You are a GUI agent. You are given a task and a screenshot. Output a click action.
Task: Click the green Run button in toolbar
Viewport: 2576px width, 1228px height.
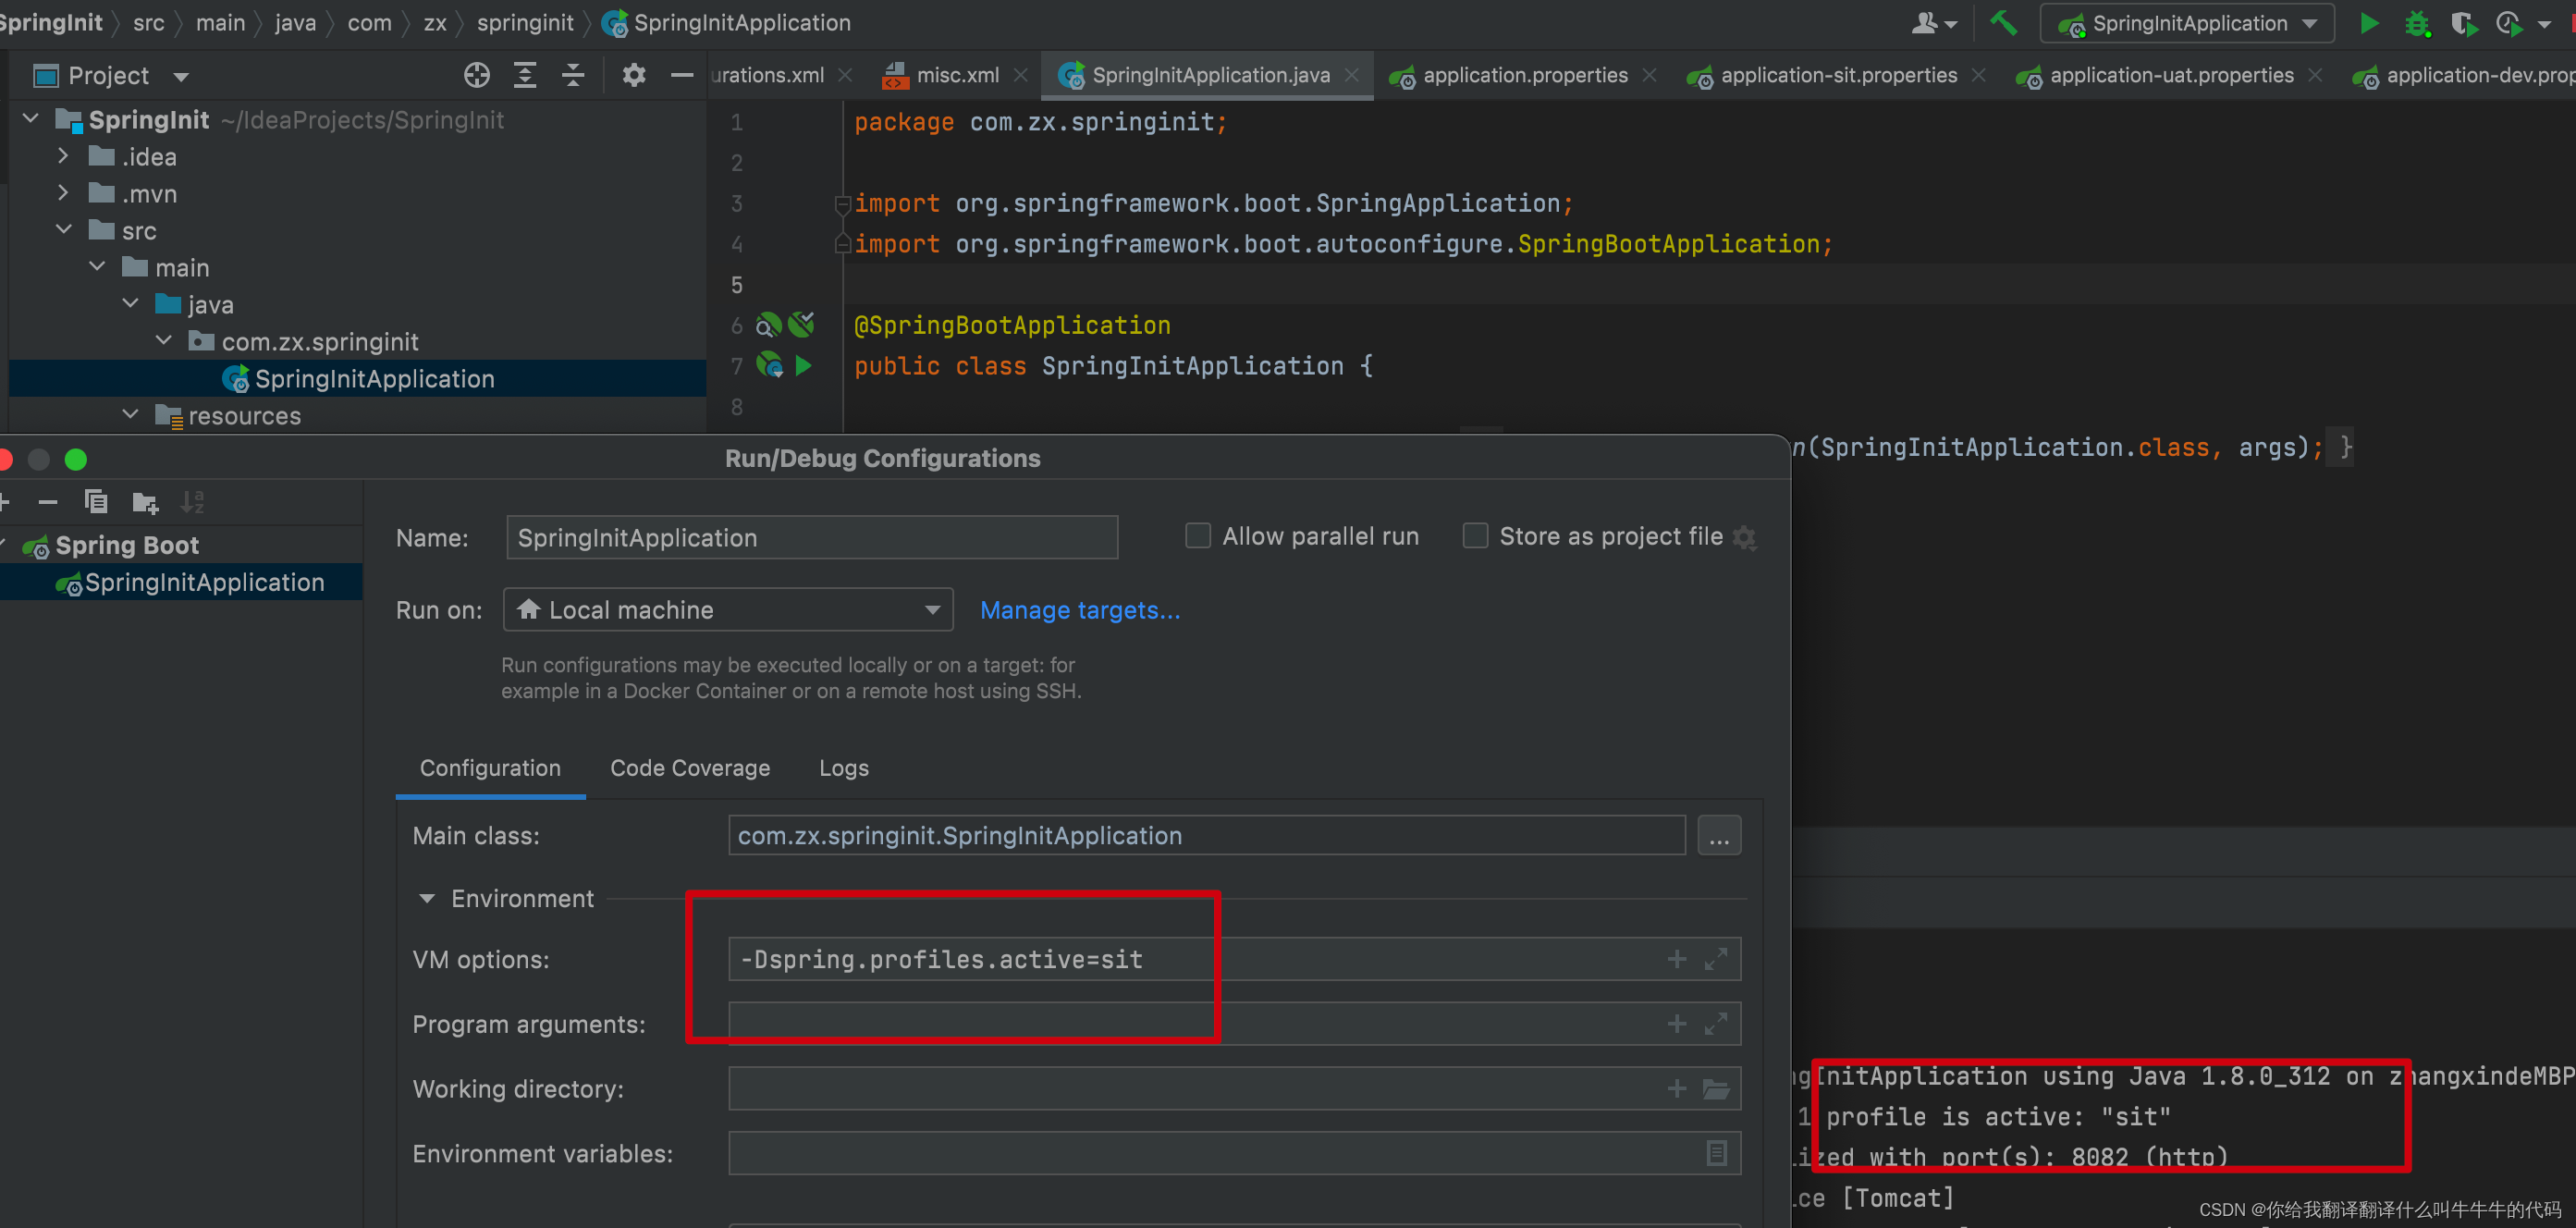pos(2368,23)
